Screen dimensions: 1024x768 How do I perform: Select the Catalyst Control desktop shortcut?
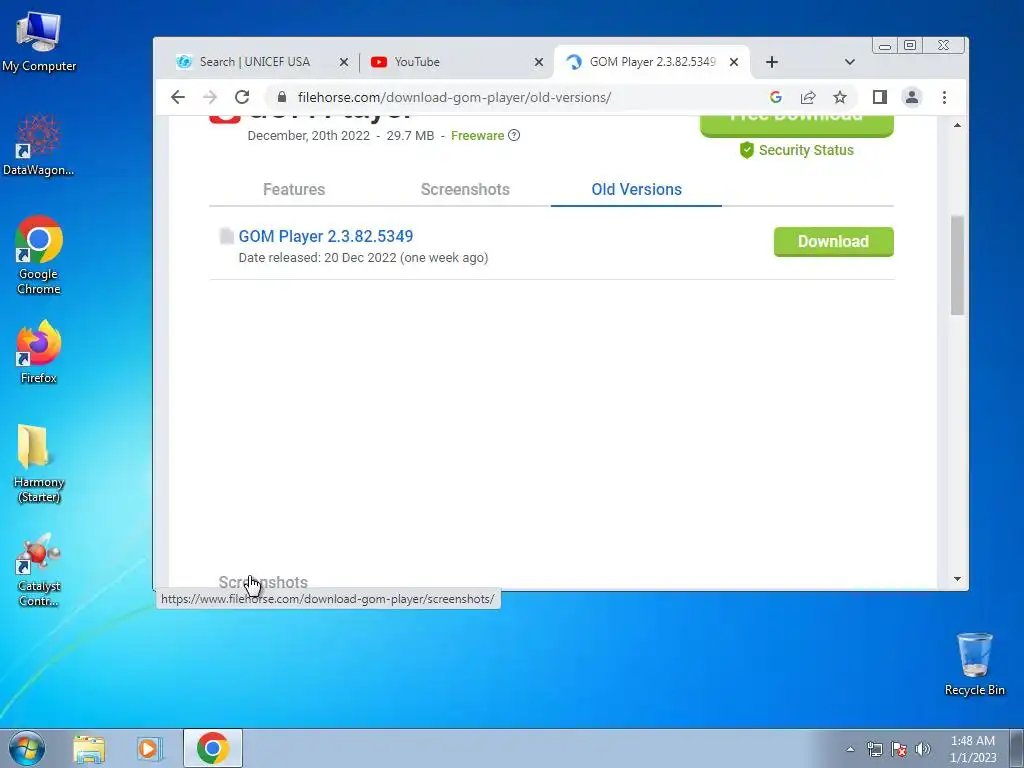point(39,569)
